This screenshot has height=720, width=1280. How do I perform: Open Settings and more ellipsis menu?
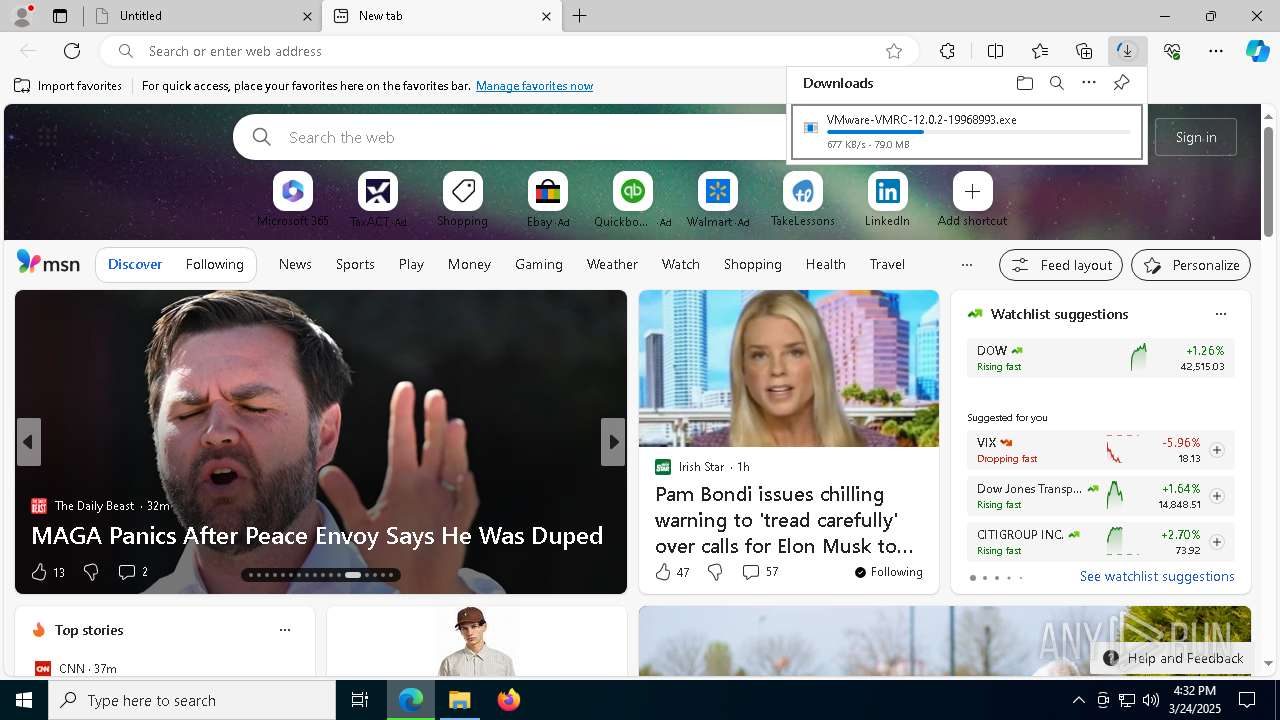(1216, 51)
